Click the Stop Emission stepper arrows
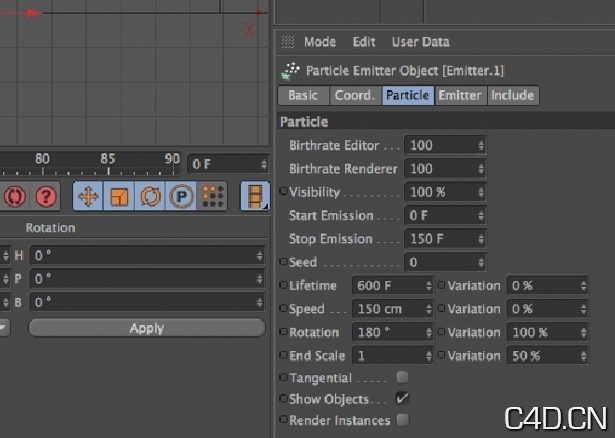Screen dimensions: 615x438 click(481, 239)
